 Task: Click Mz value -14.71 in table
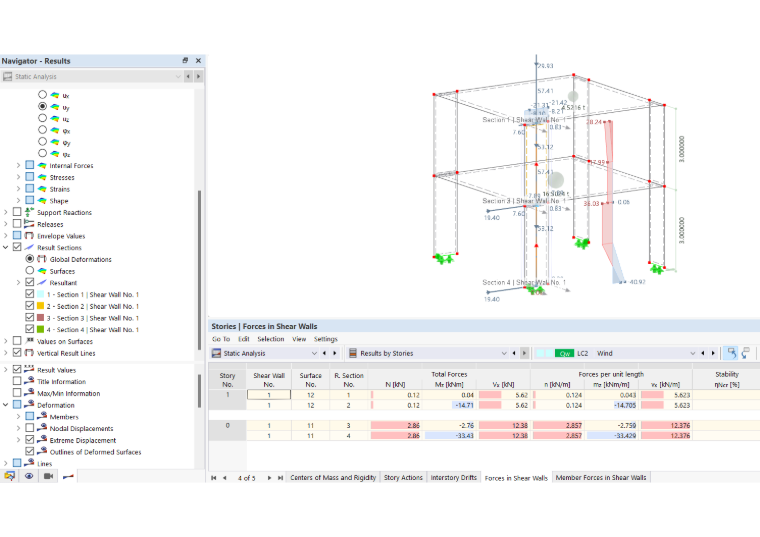[449, 405]
